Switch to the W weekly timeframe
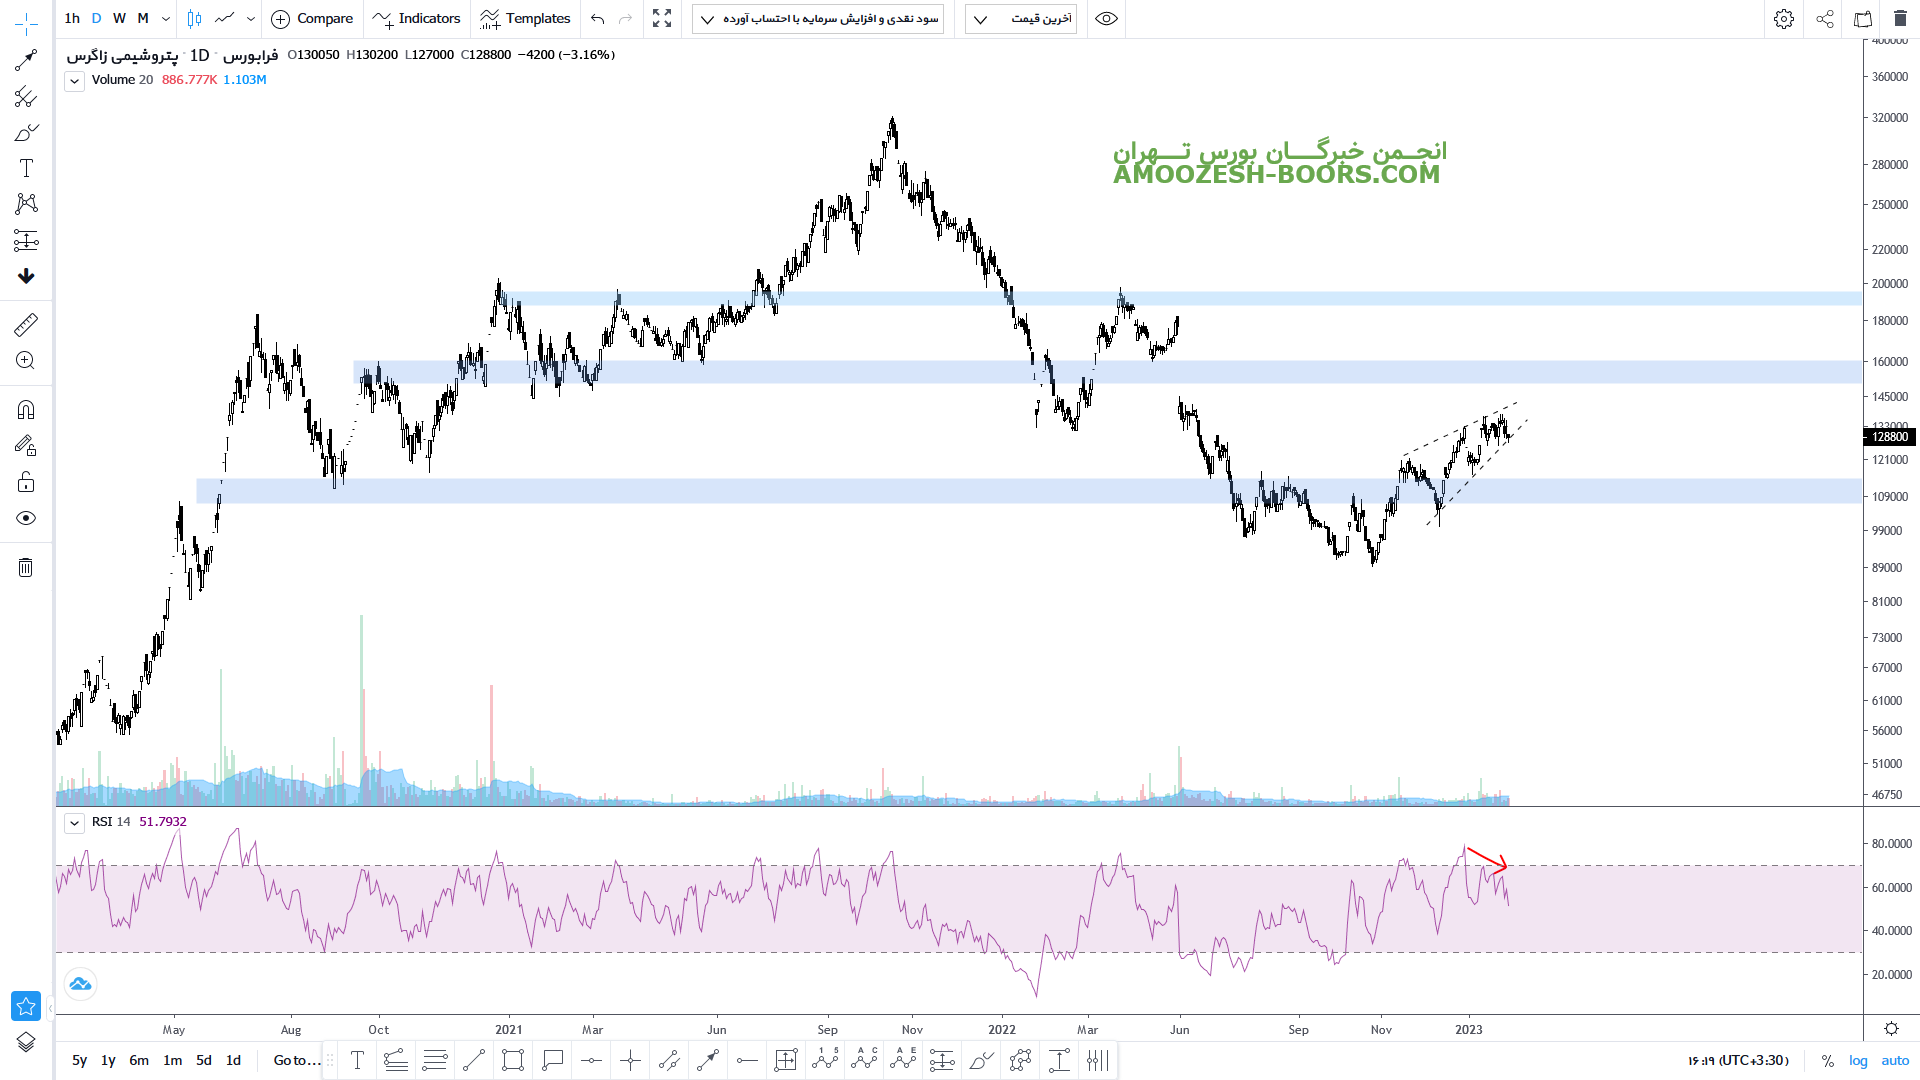This screenshot has width=1920, height=1080. (x=120, y=19)
